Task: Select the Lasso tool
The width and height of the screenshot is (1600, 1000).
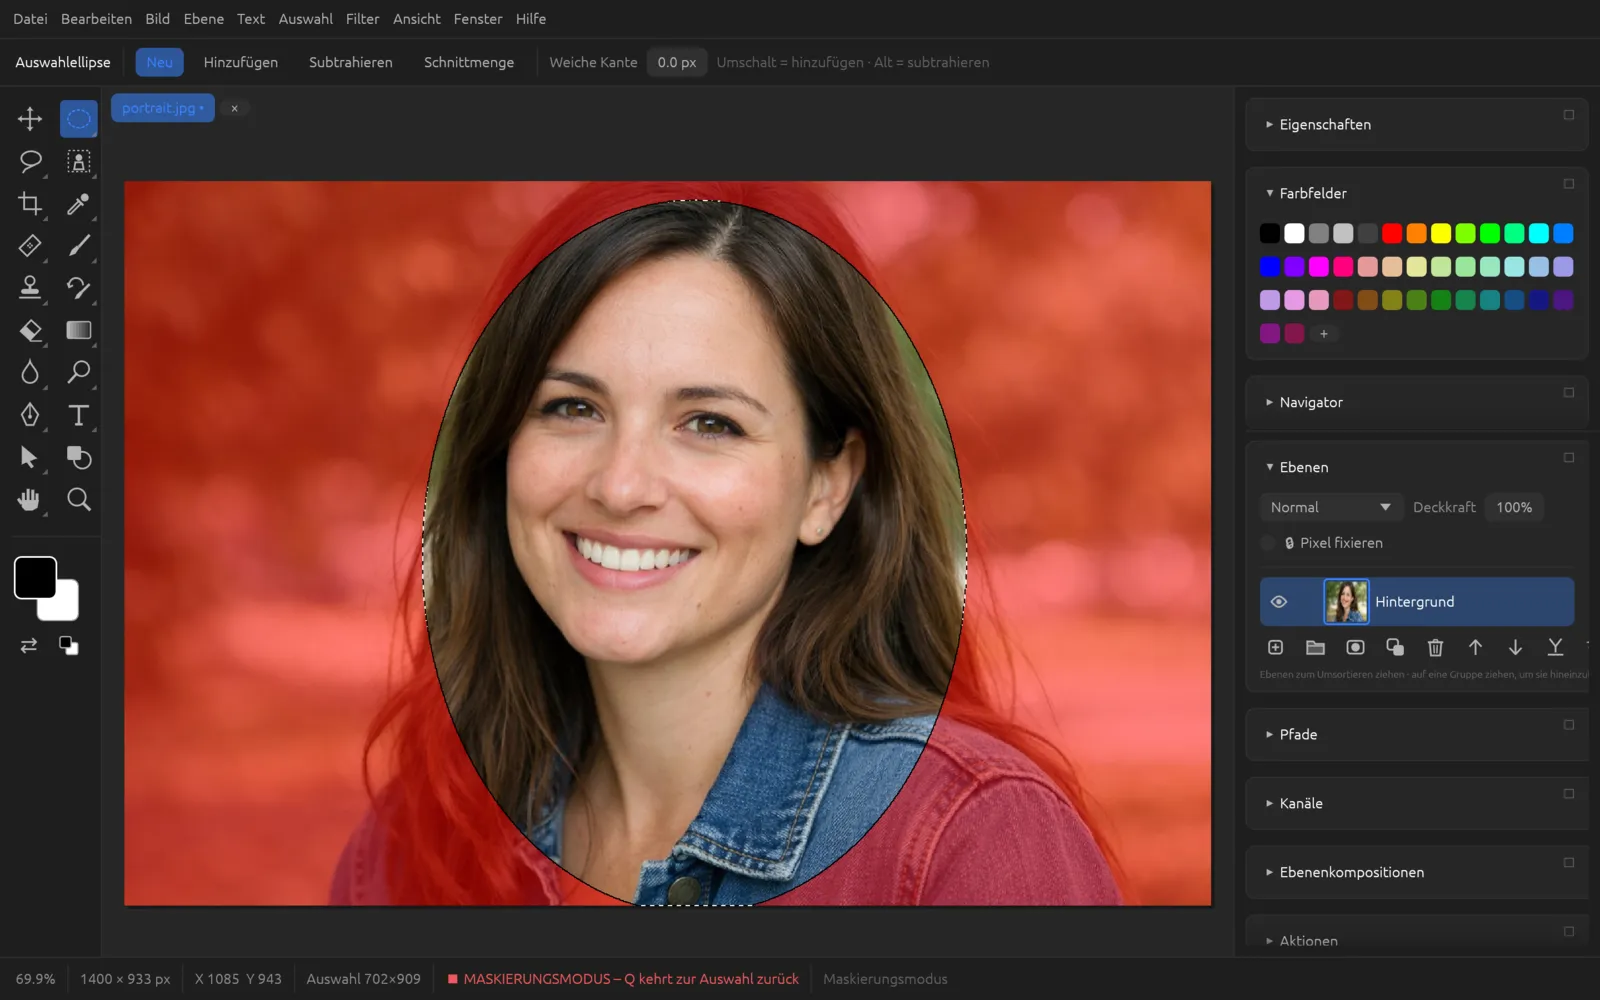Action: click(x=30, y=161)
